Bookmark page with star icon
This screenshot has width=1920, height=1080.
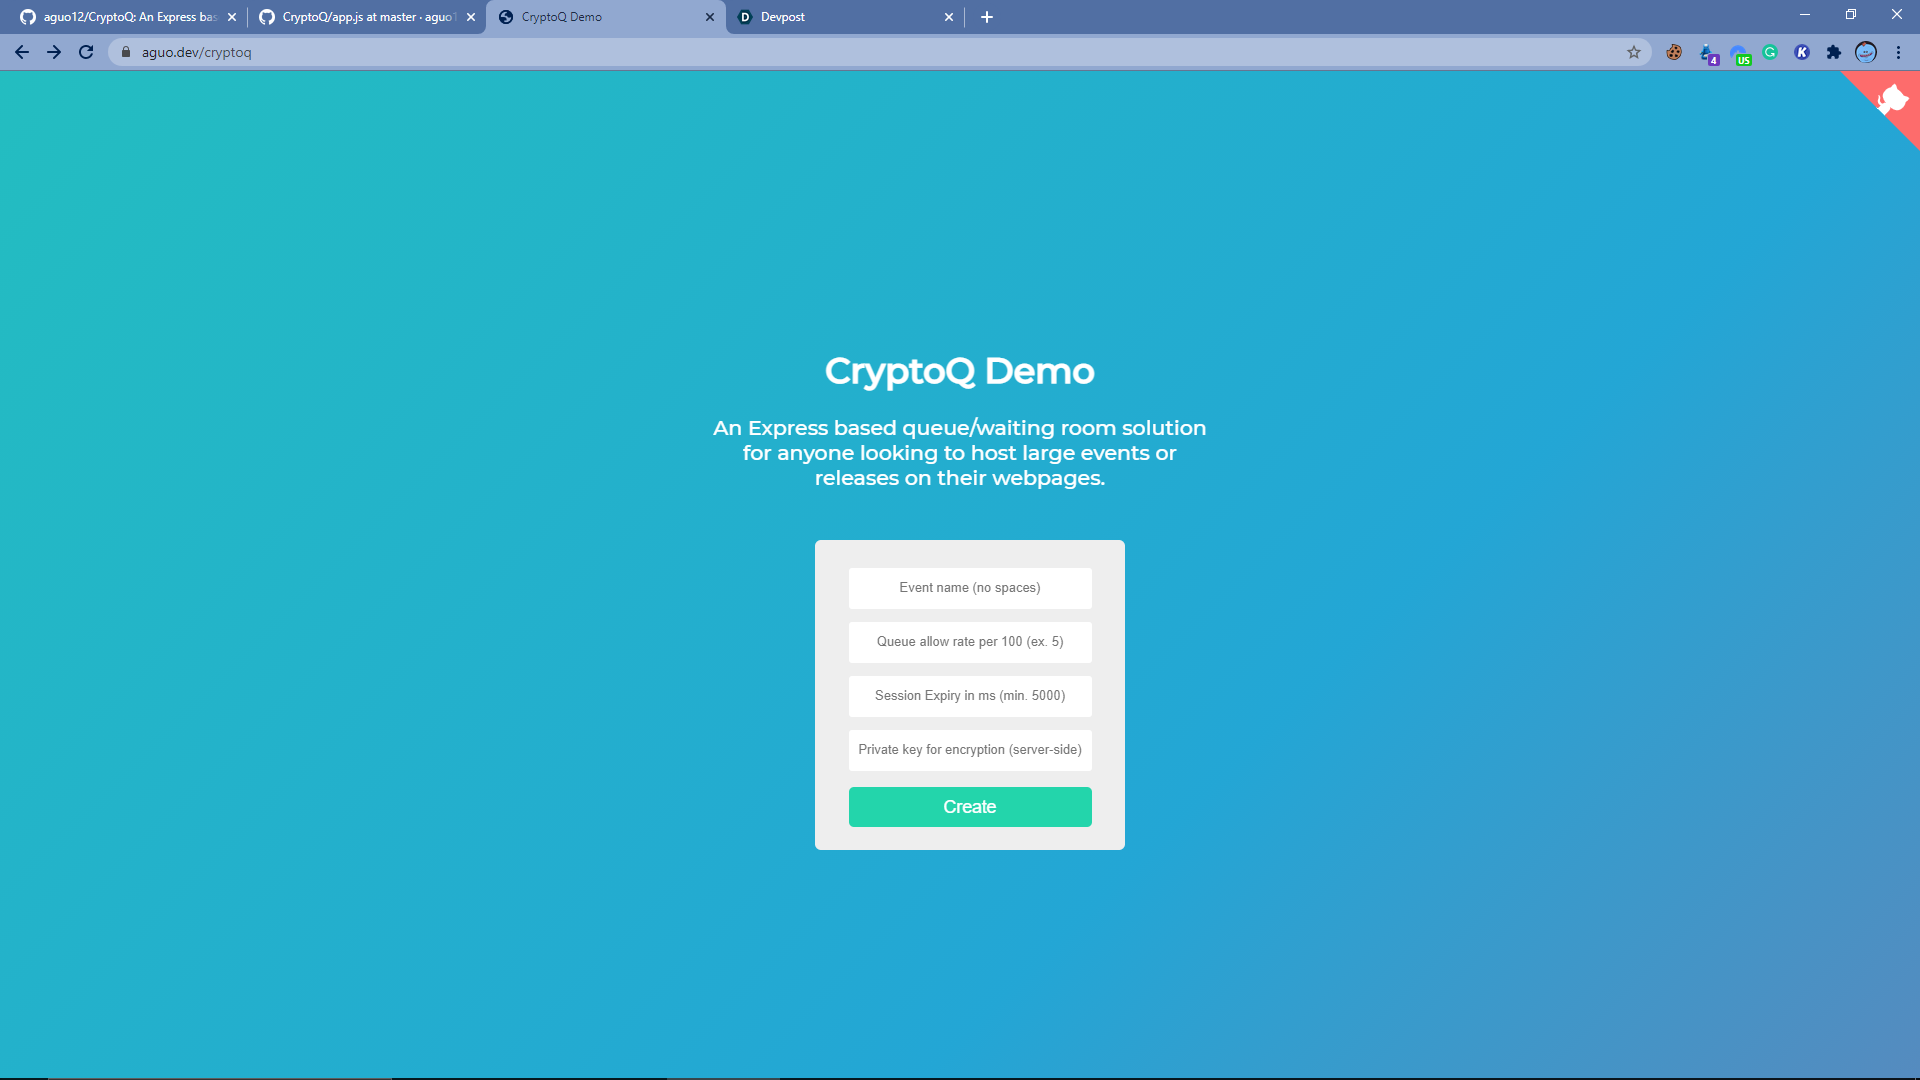point(1634,52)
